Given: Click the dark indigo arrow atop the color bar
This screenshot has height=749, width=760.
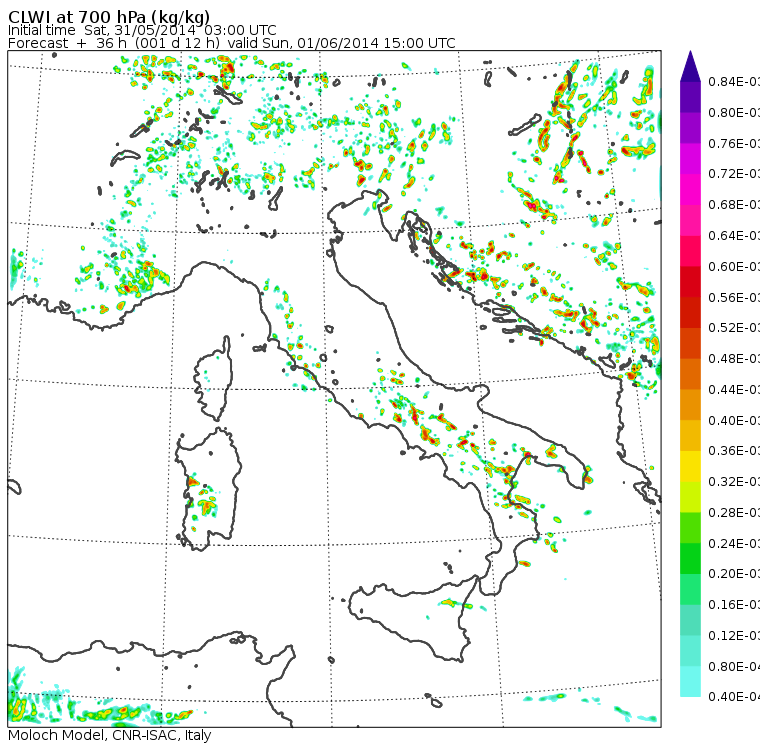Looking at the screenshot, I should pyautogui.click(x=690, y=66).
